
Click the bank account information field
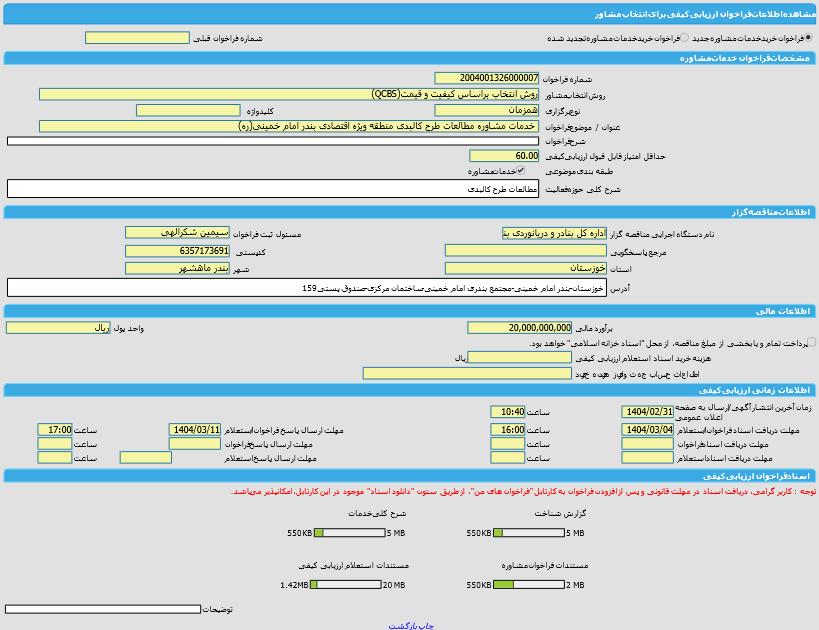click(x=467, y=373)
